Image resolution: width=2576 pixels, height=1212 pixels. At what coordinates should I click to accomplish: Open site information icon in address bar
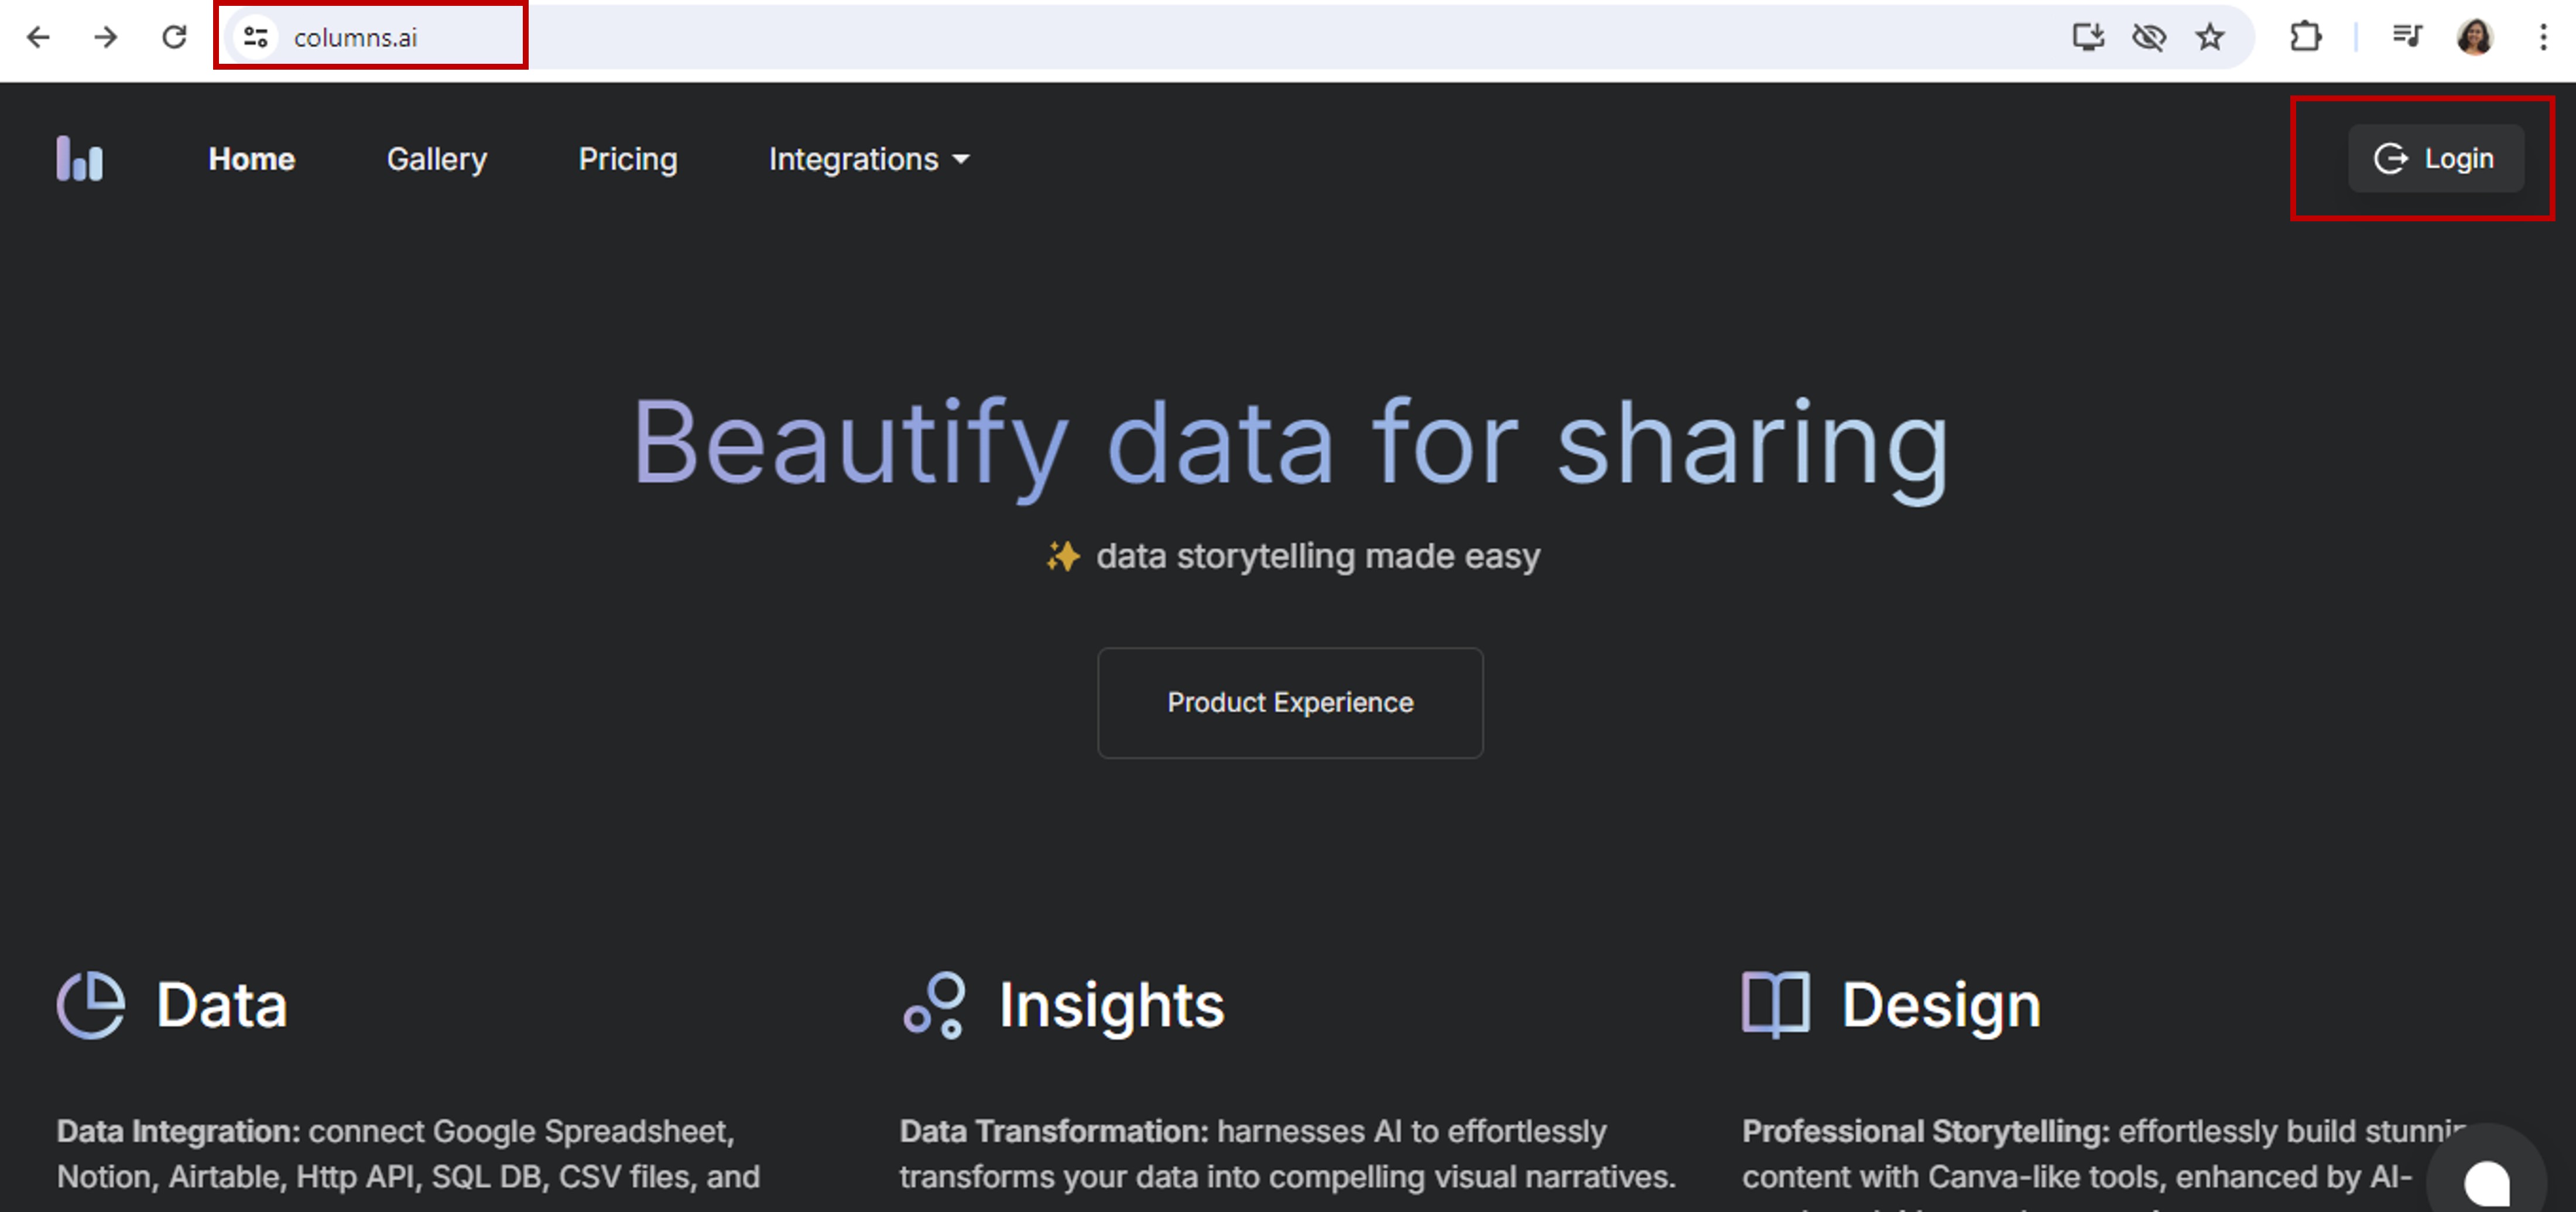(x=256, y=37)
